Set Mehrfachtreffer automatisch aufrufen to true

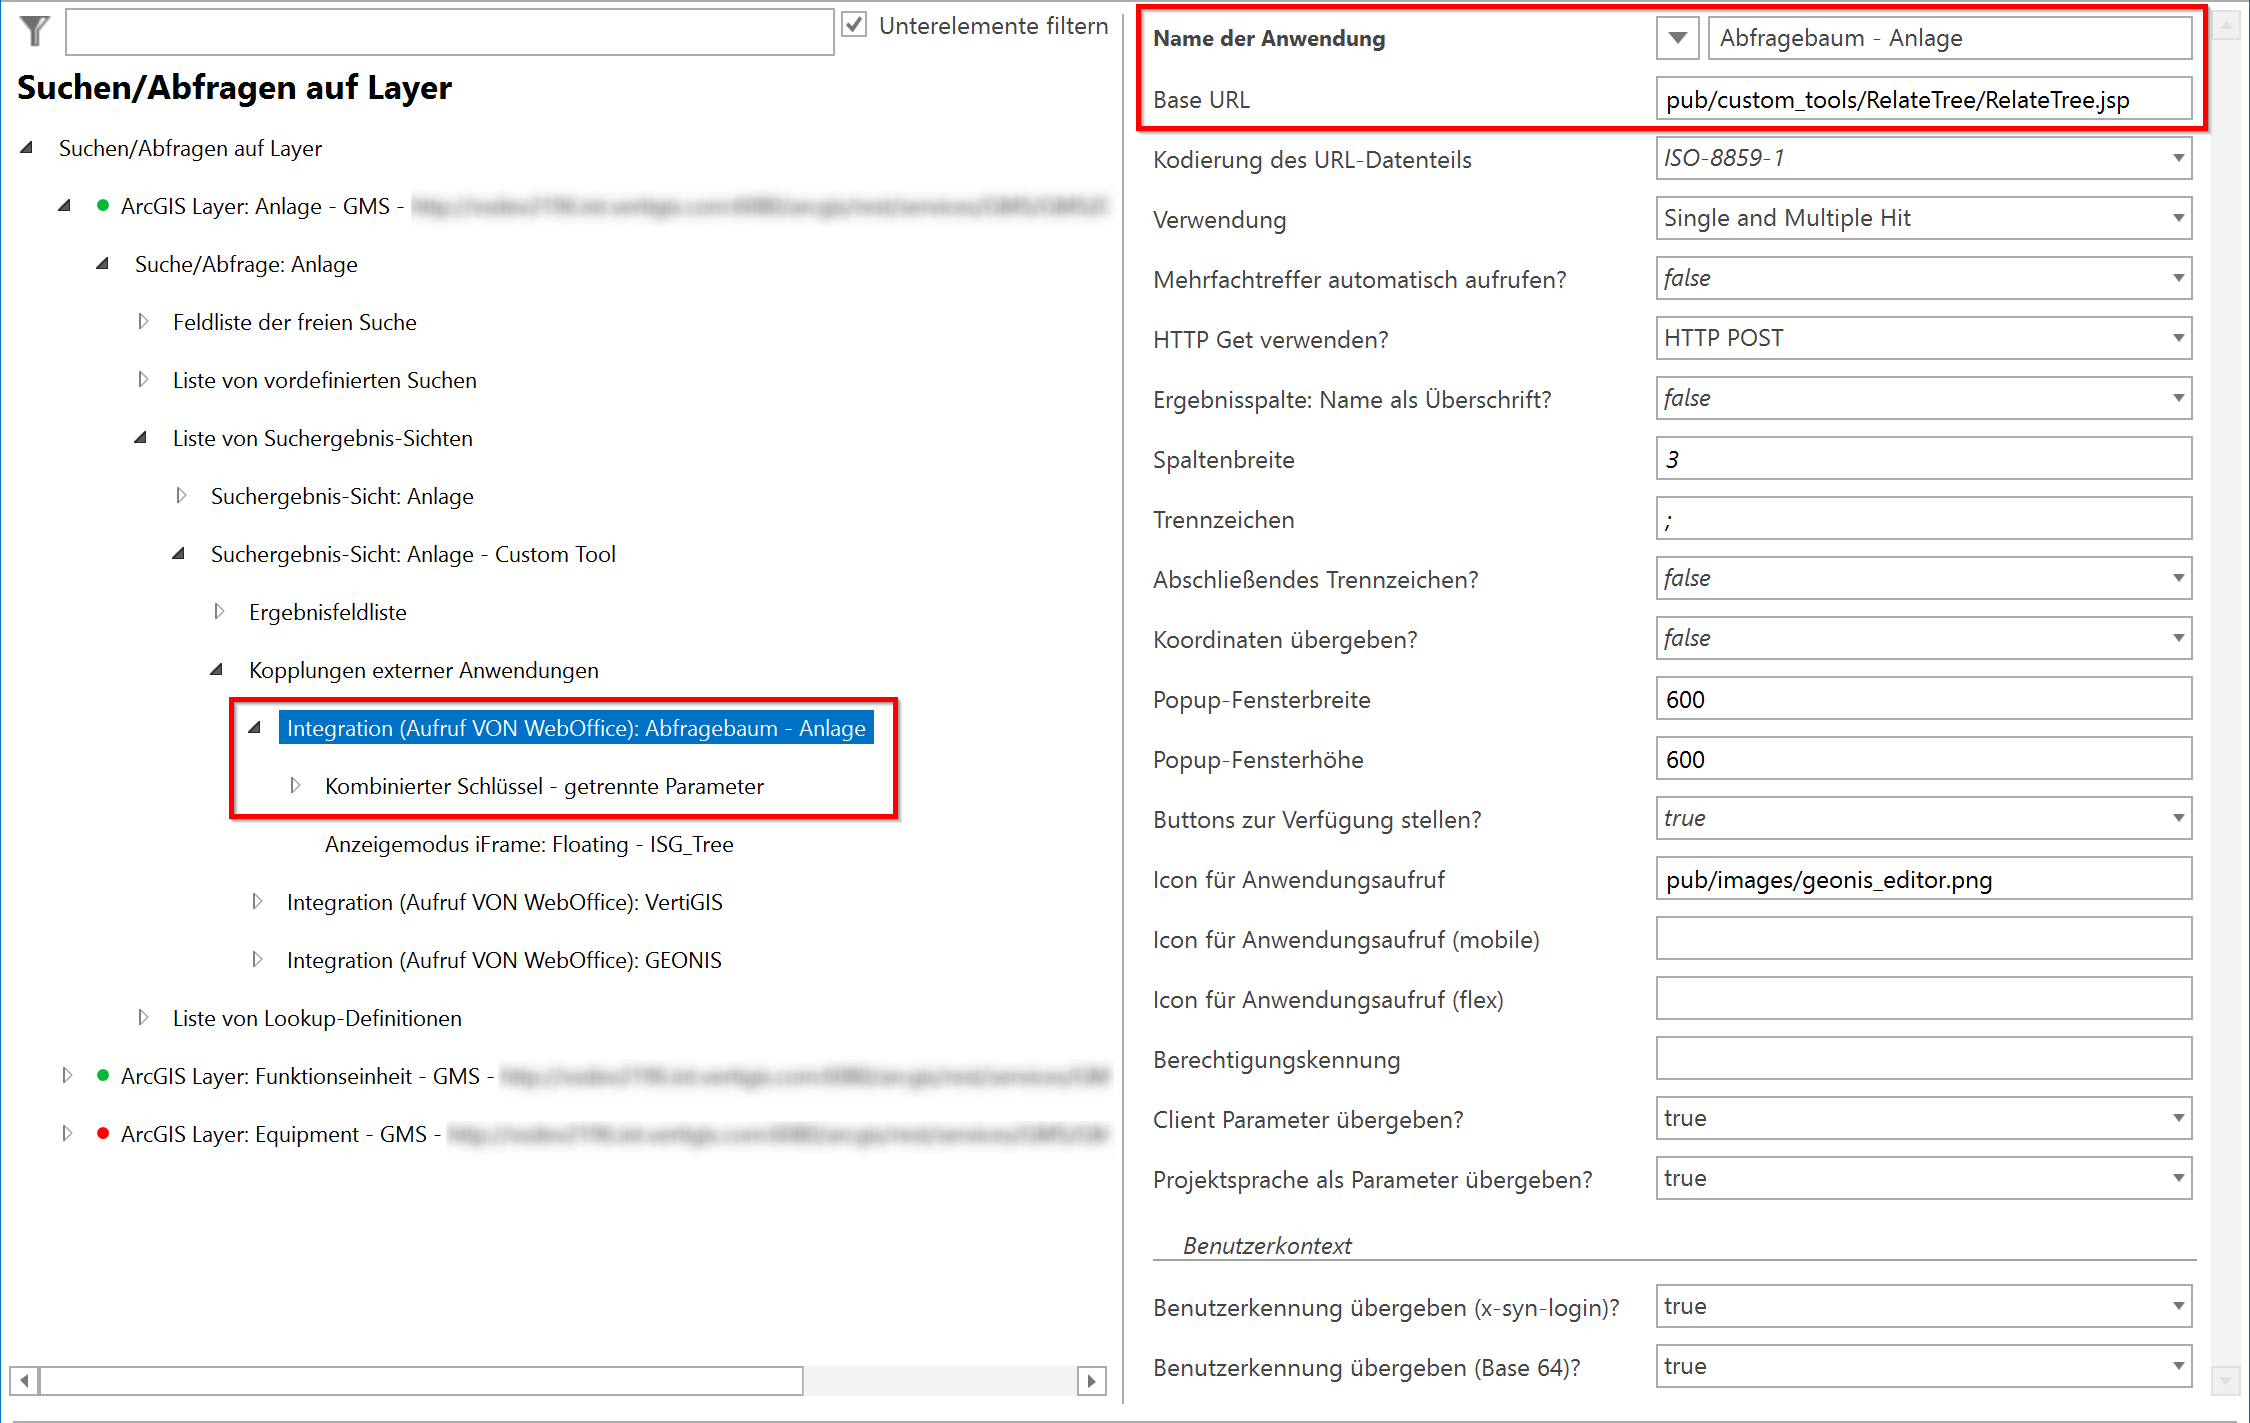(2178, 277)
